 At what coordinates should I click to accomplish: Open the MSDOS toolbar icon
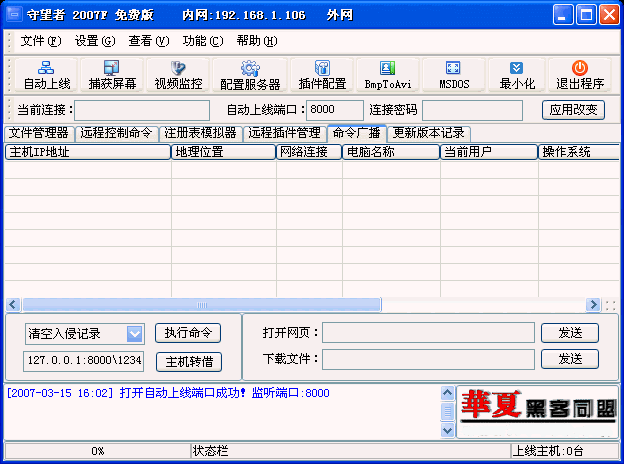tap(453, 76)
